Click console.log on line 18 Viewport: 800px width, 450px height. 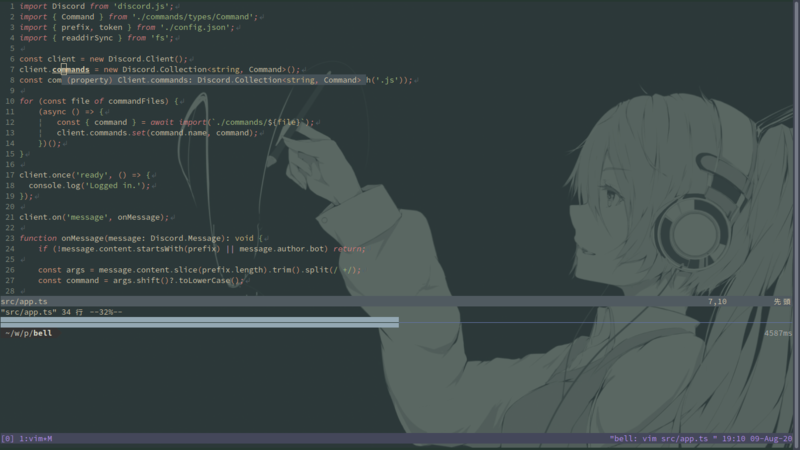point(57,186)
